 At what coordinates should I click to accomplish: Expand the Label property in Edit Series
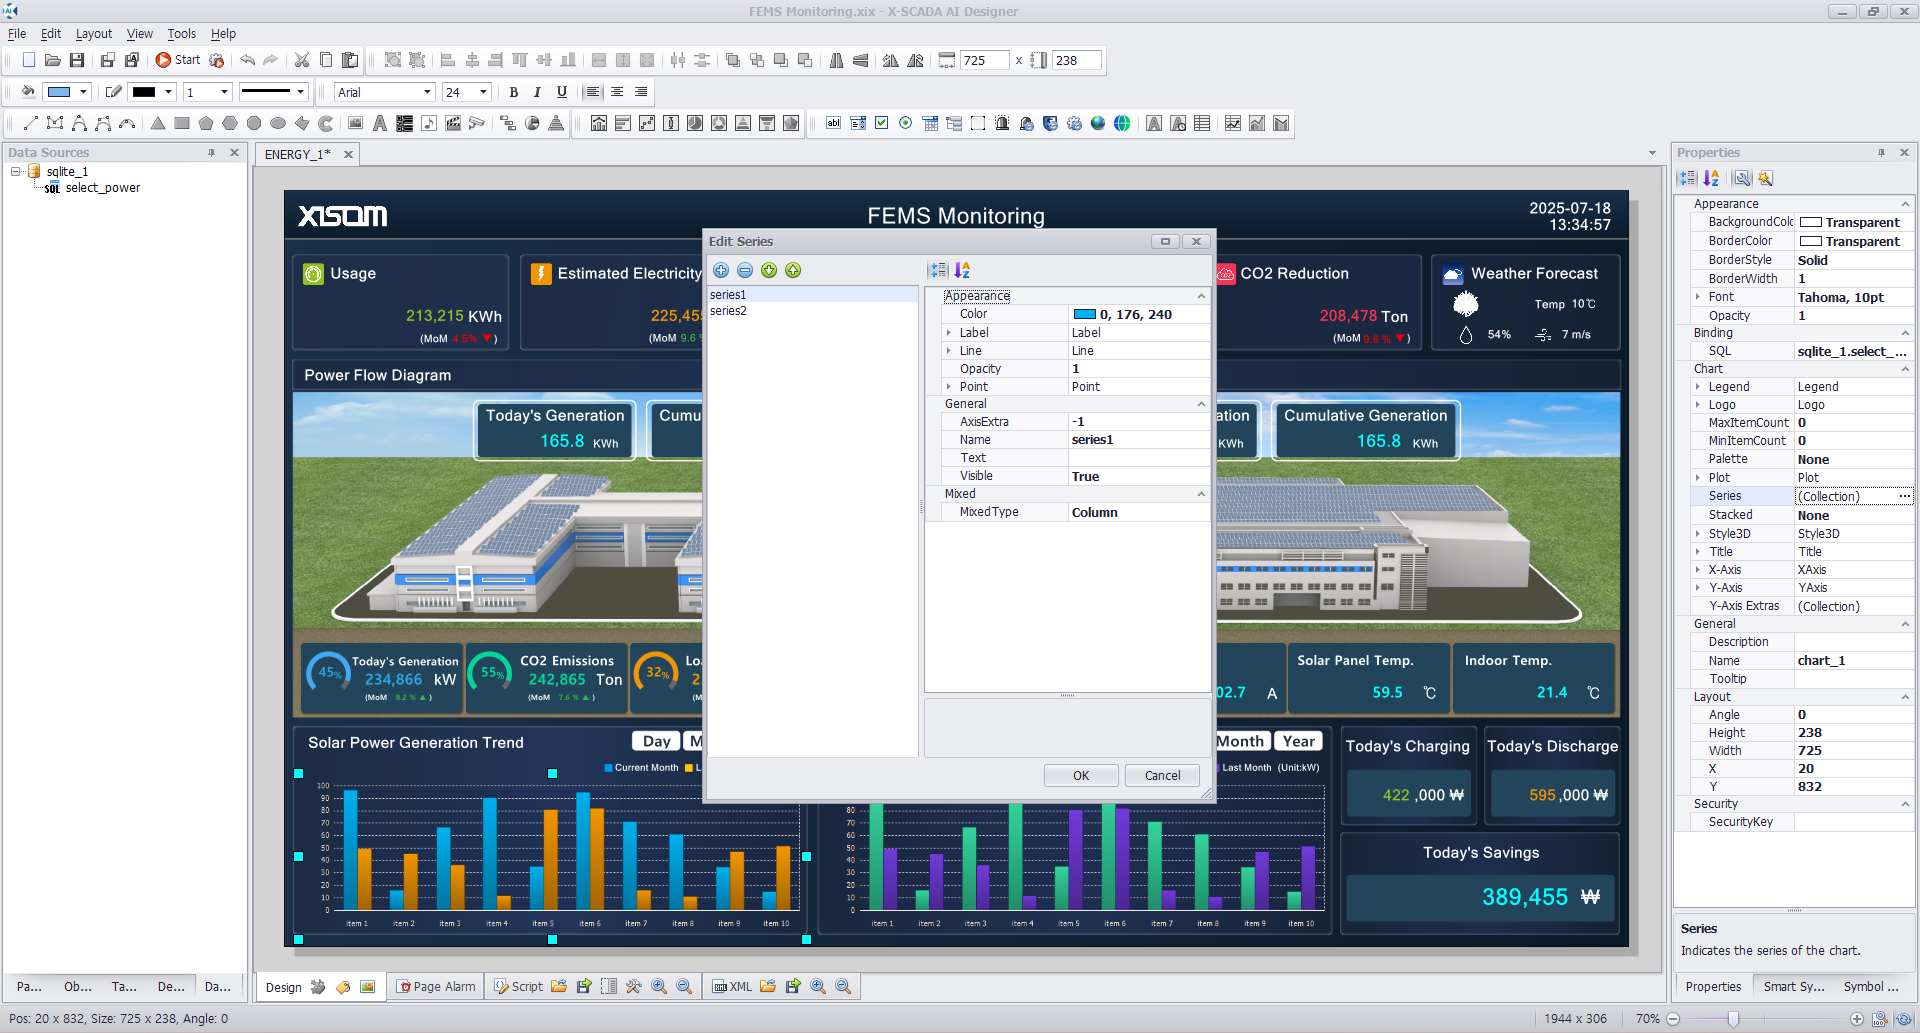[x=949, y=333]
